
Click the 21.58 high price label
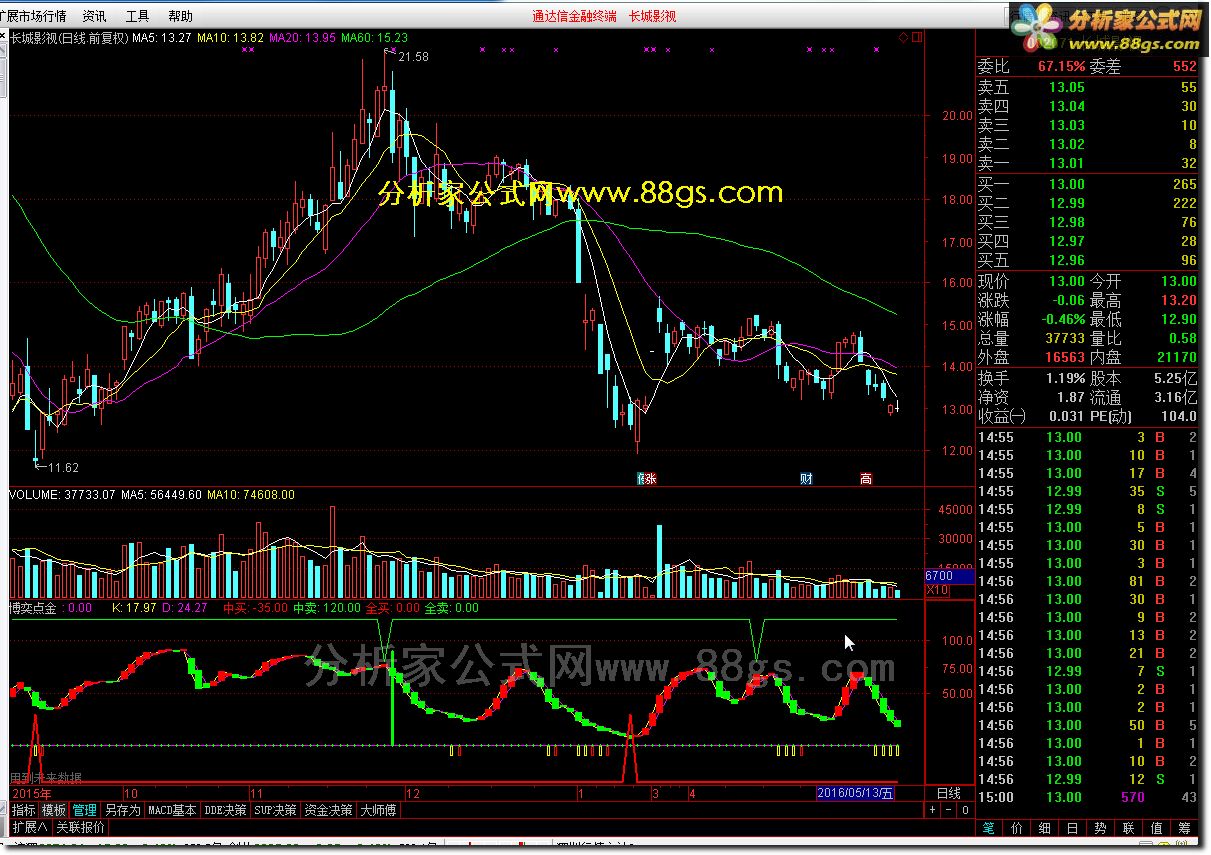[413, 57]
